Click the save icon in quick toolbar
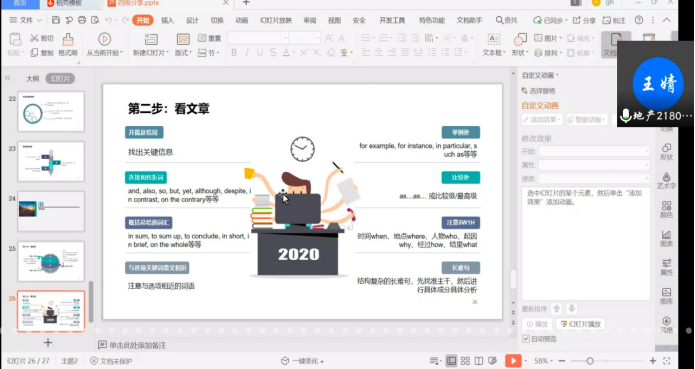The height and width of the screenshot is (369, 695). [x=56, y=20]
